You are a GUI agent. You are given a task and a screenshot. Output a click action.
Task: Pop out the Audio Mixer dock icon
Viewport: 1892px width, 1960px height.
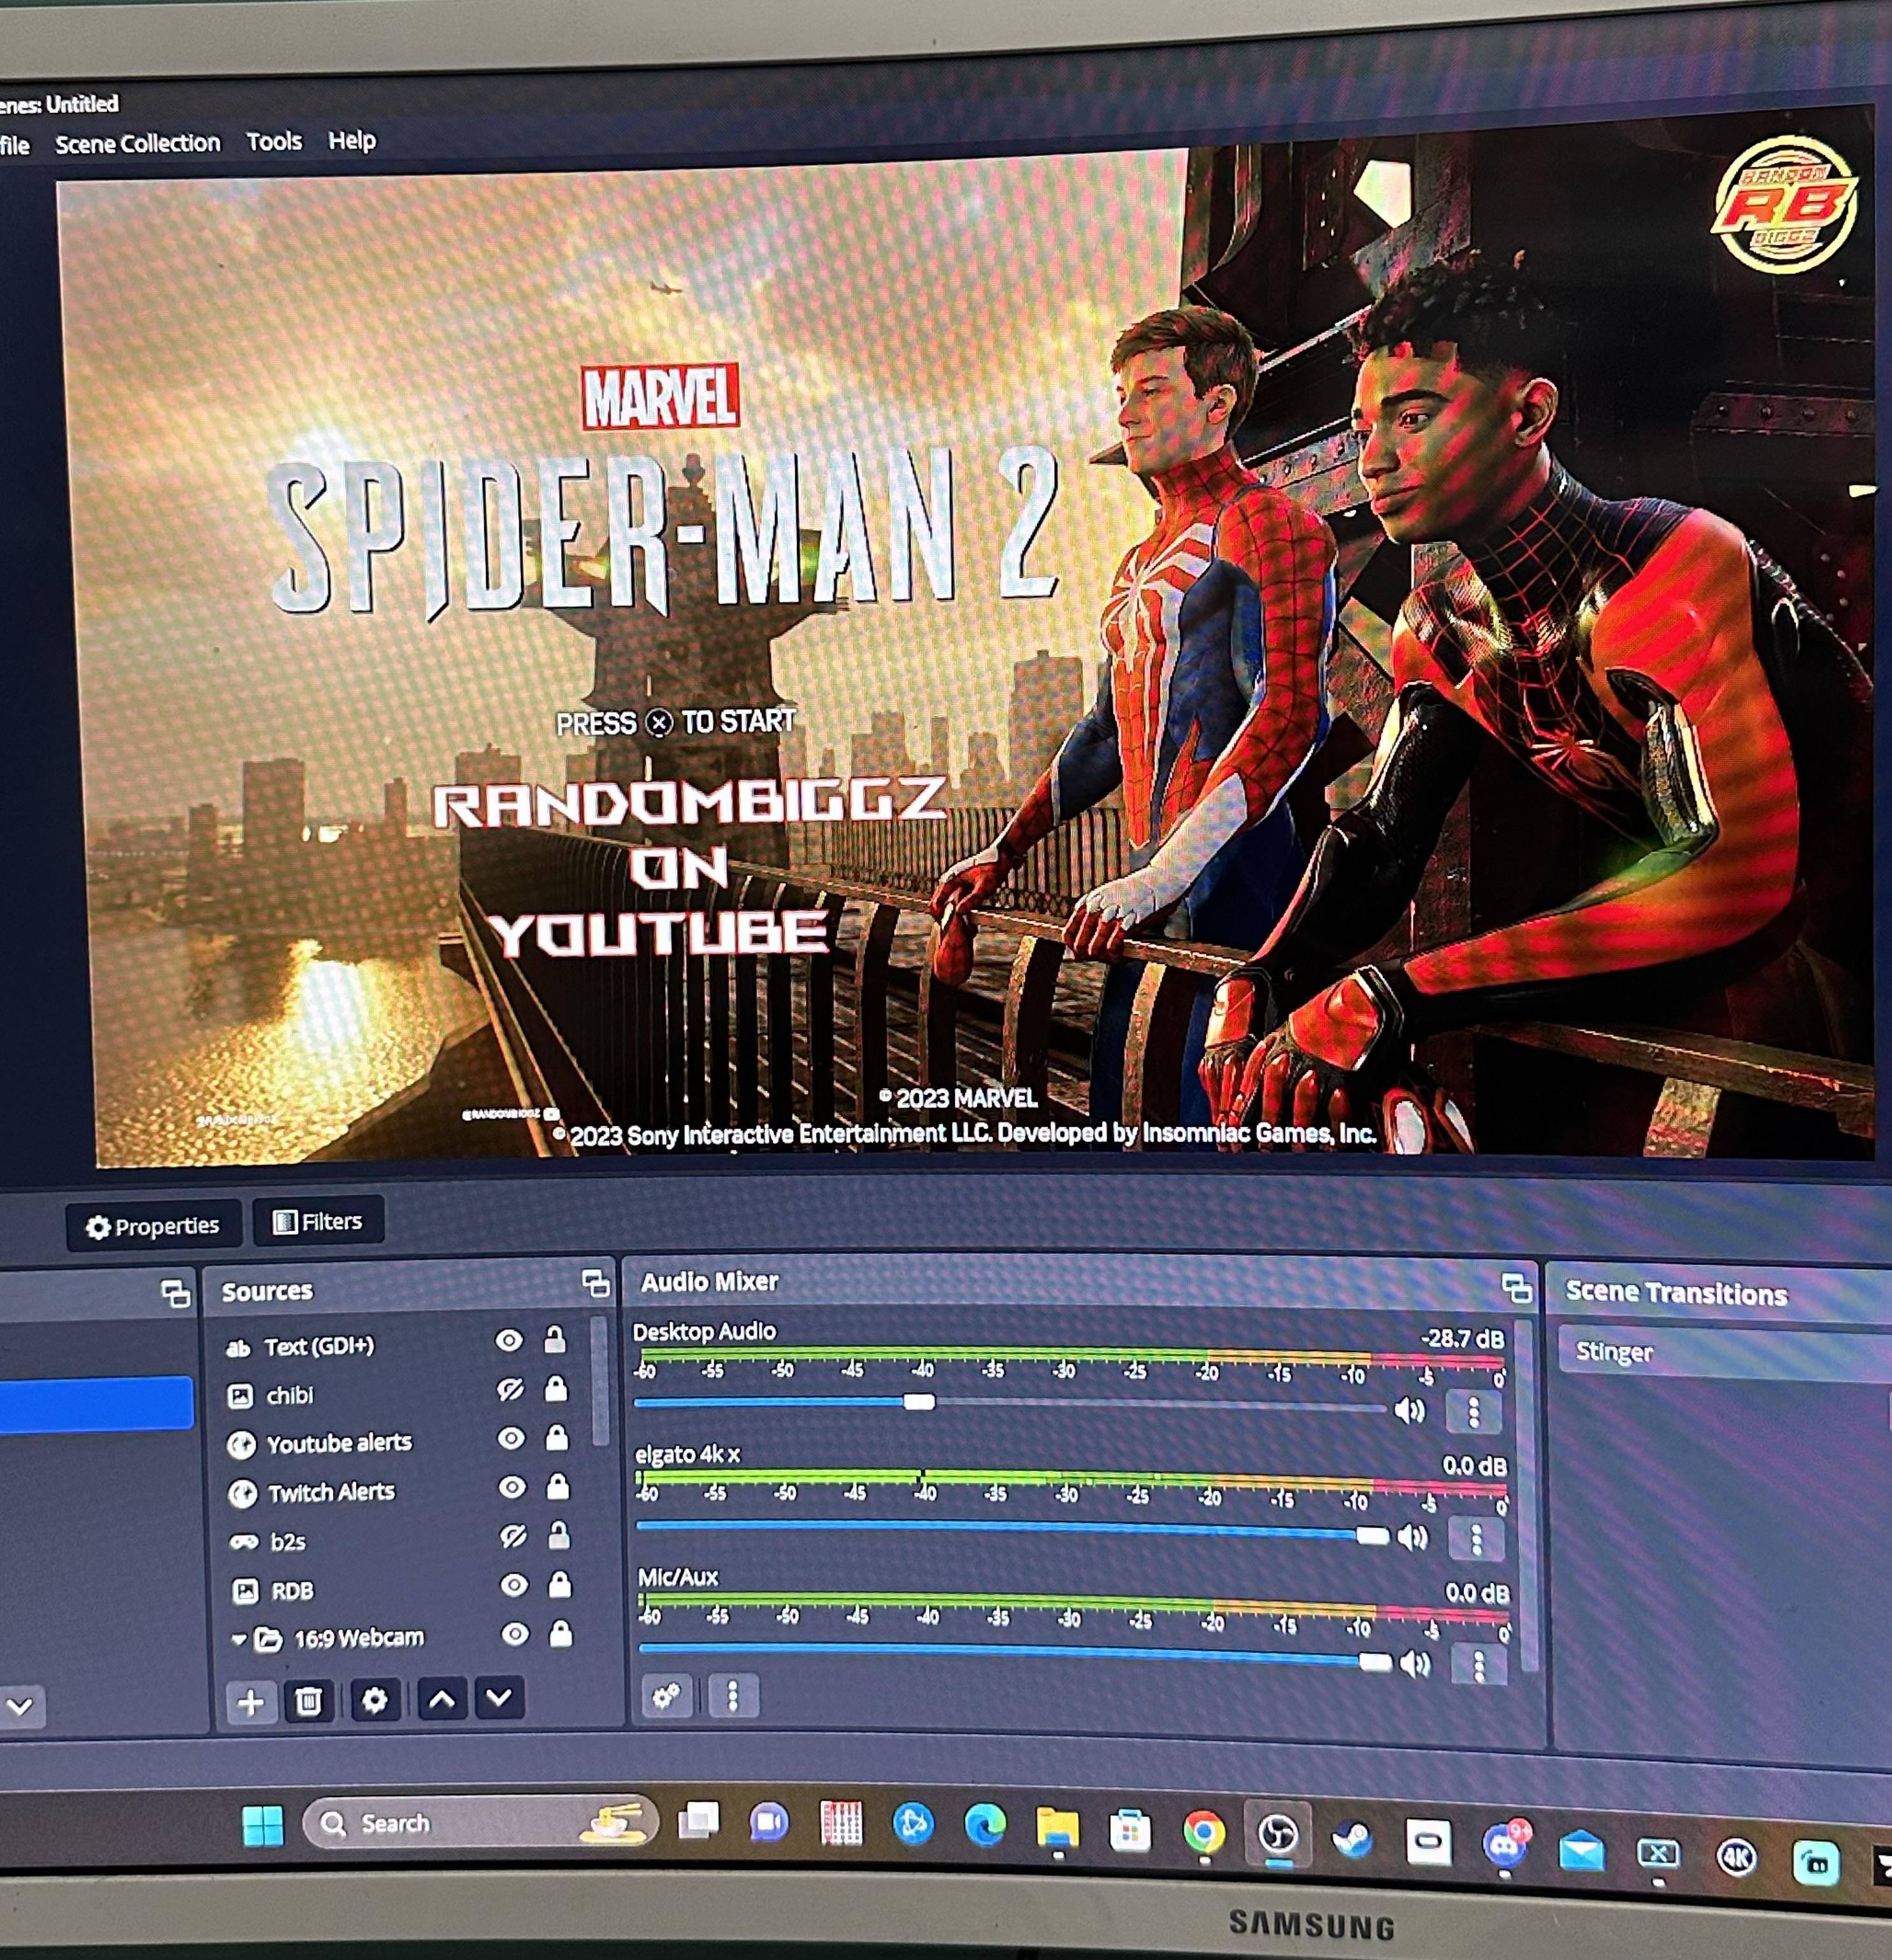1516,1288
